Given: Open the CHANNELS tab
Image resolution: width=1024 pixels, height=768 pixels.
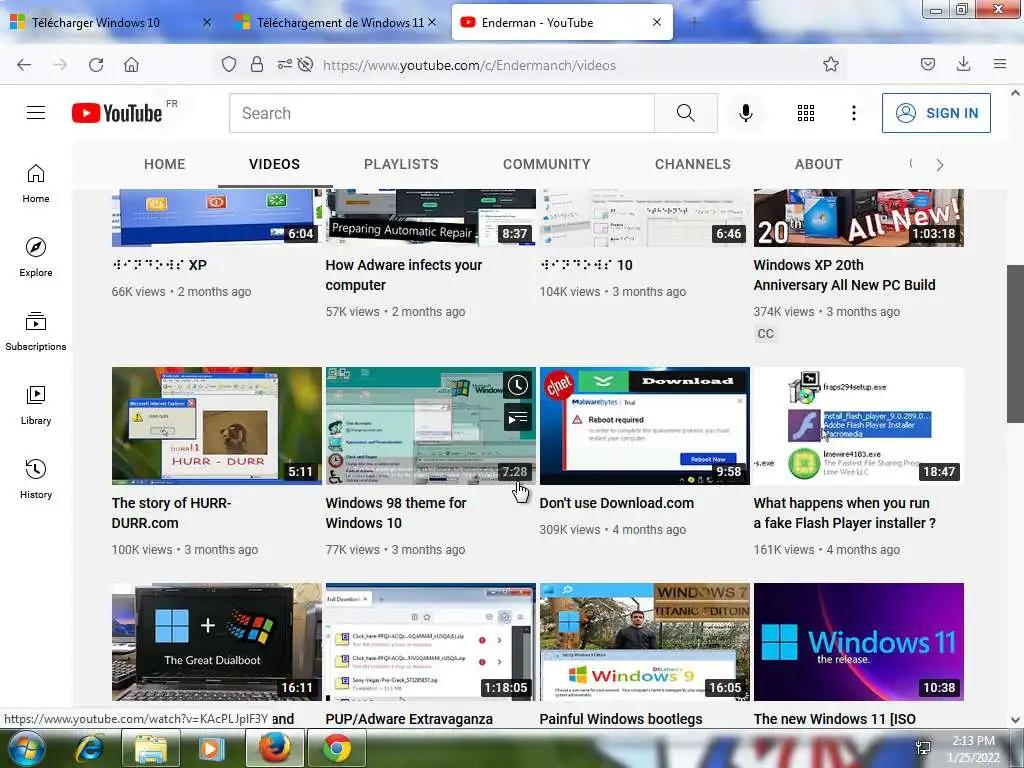Looking at the screenshot, I should 693,164.
